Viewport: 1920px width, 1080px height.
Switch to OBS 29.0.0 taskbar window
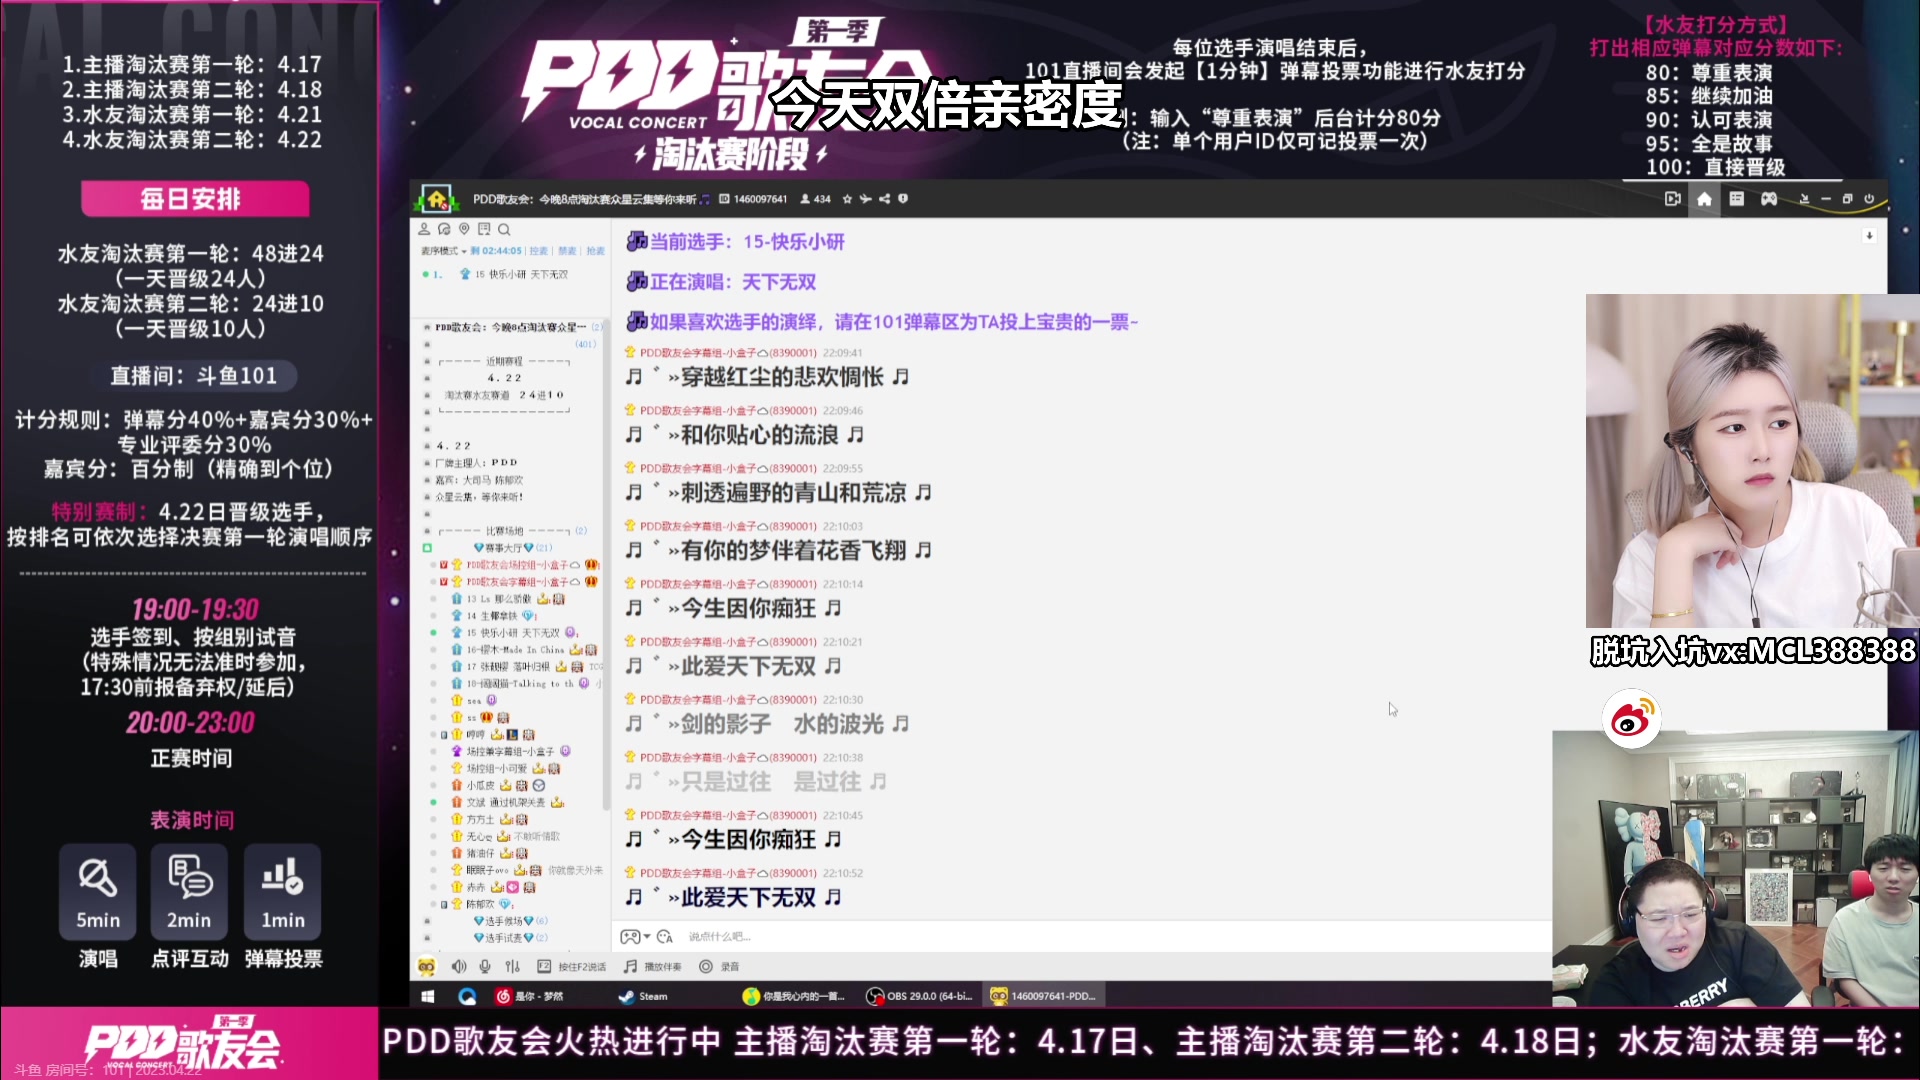[x=920, y=996]
